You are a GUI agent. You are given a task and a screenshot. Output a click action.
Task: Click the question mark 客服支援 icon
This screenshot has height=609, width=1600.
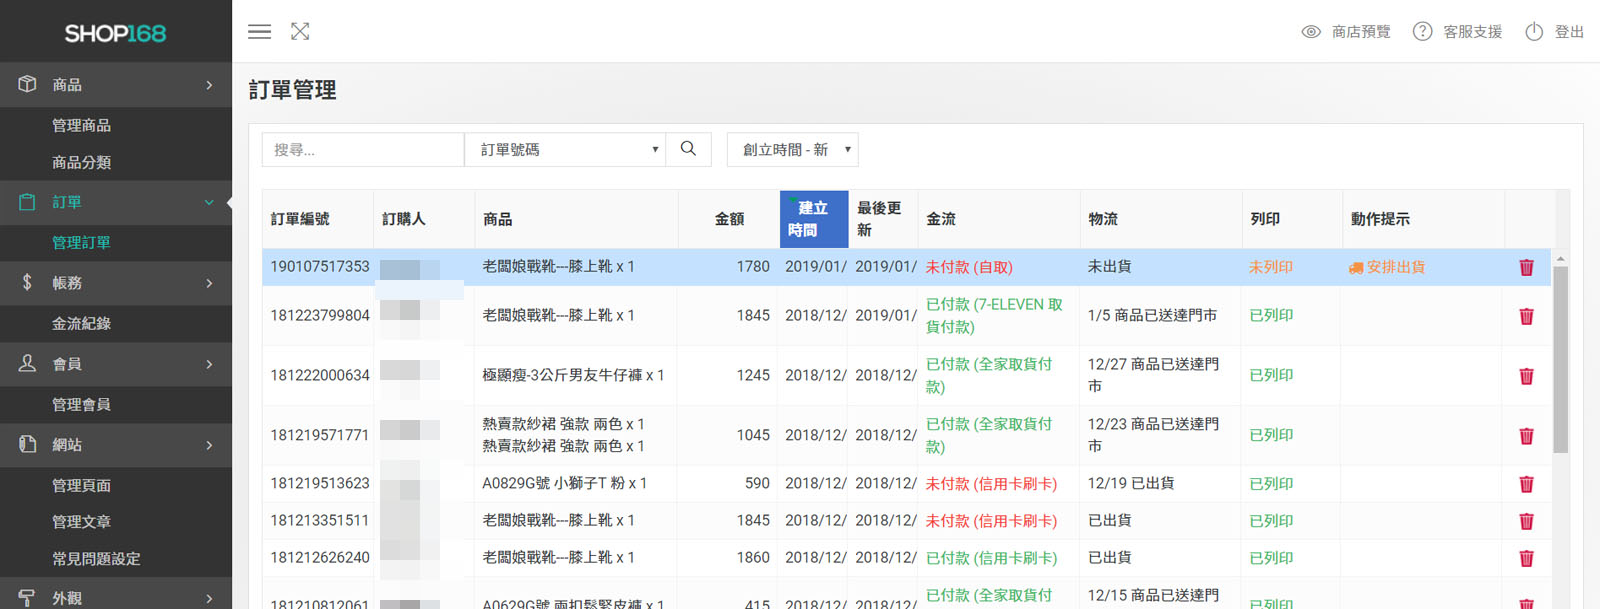[x=1422, y=32]
